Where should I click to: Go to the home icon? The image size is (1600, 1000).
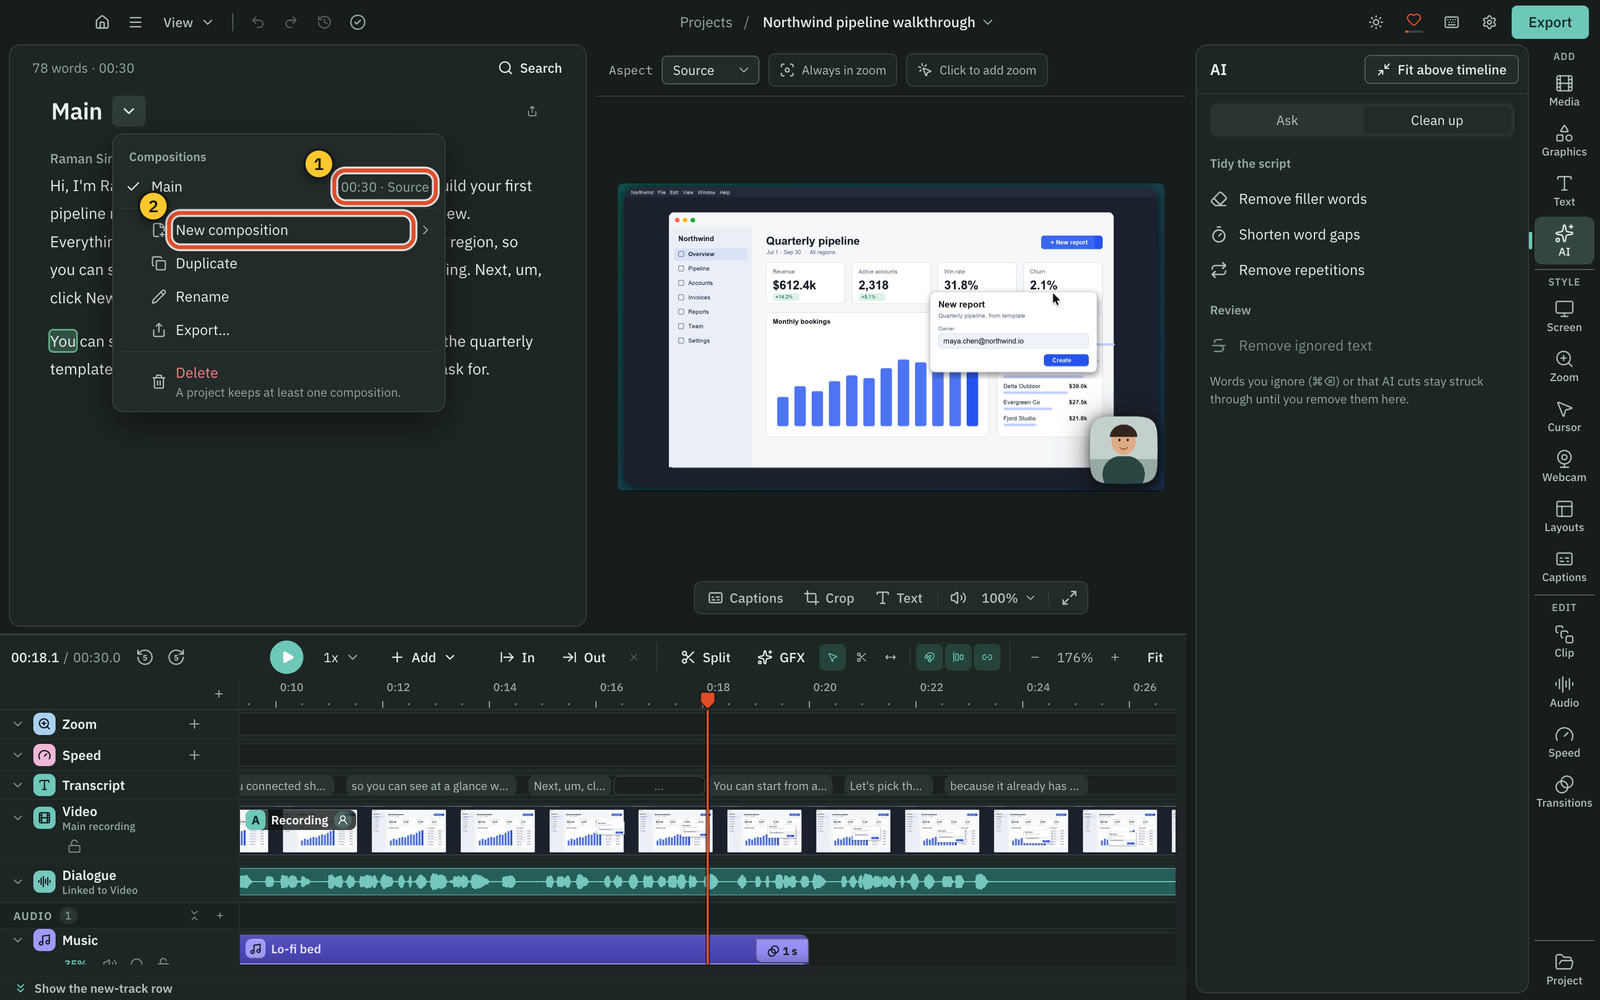click(102, 22)
